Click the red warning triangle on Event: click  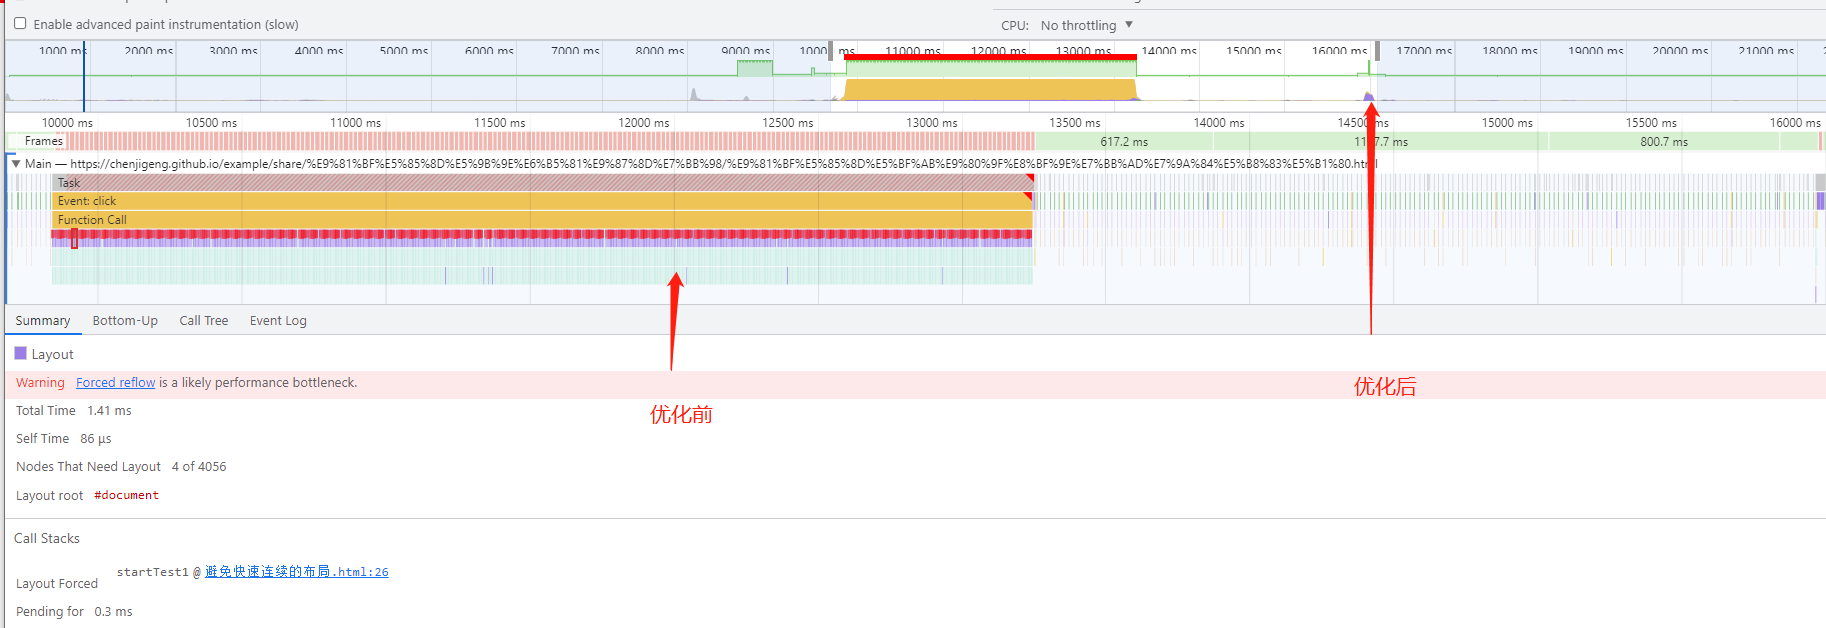tap(1029, 197)
